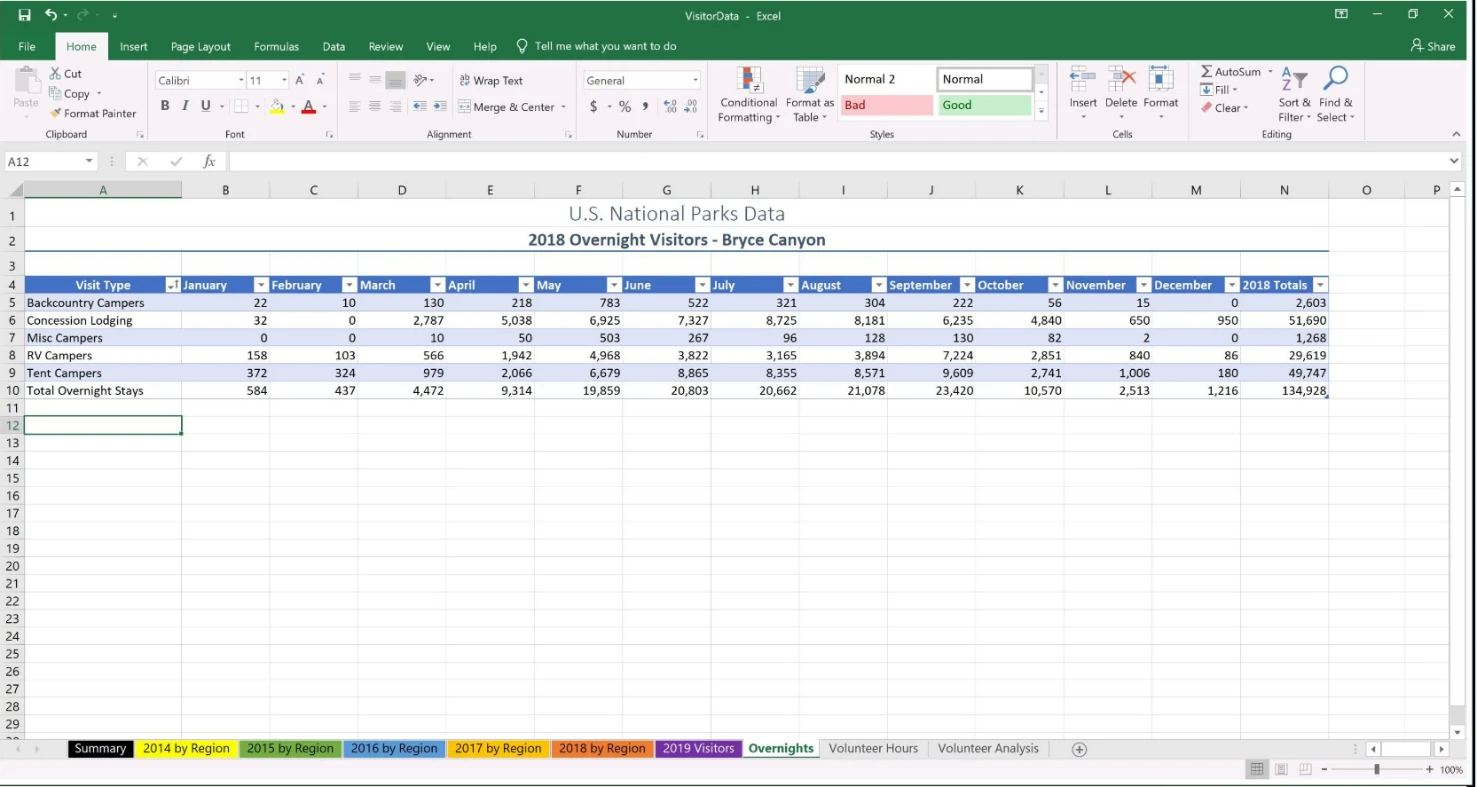The height and width of the screenshot is (787, 1477).
Task: Click the Save icon in title bar
Action: point(25,15)
